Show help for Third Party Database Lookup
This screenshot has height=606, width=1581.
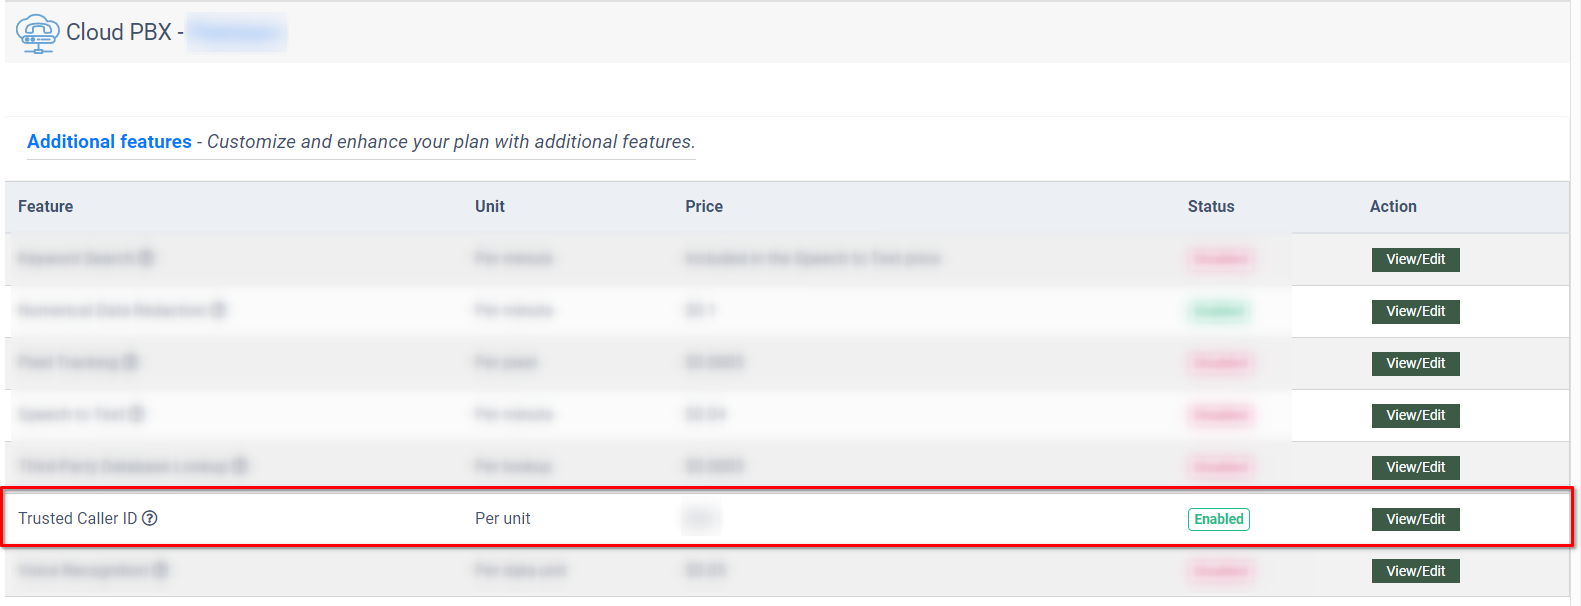coord(240,466)
